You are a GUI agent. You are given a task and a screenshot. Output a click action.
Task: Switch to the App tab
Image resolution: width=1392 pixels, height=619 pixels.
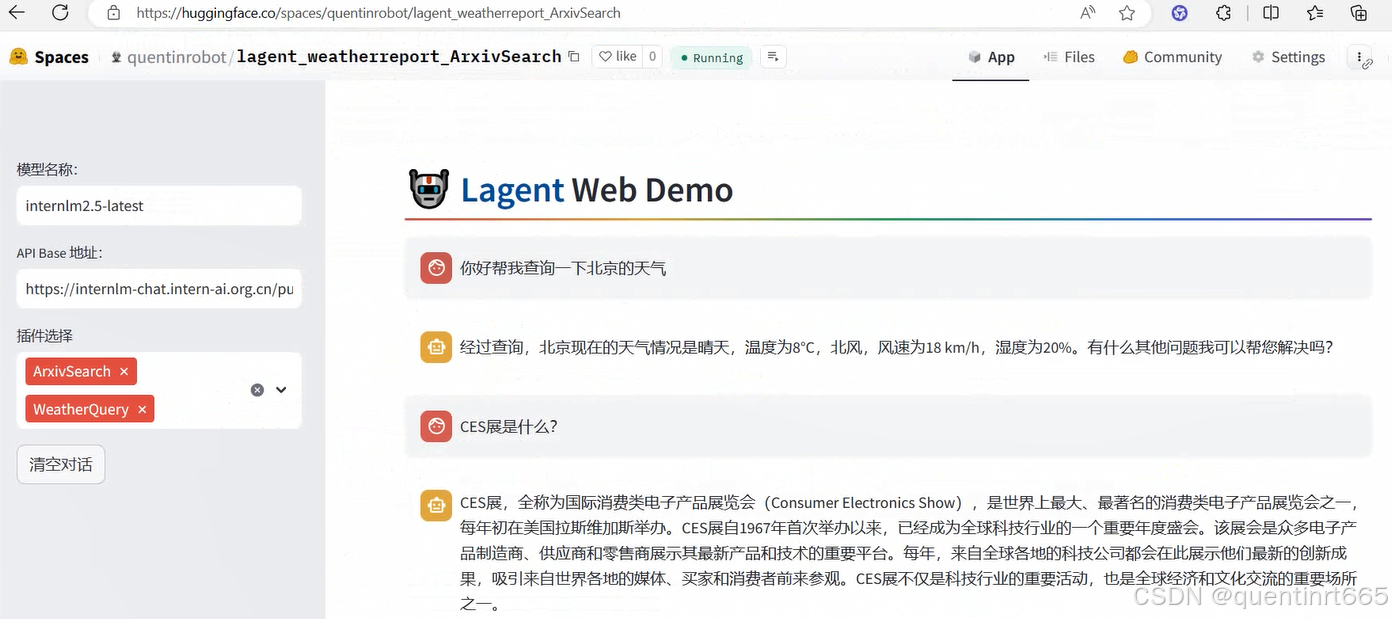tap(991, 57)
